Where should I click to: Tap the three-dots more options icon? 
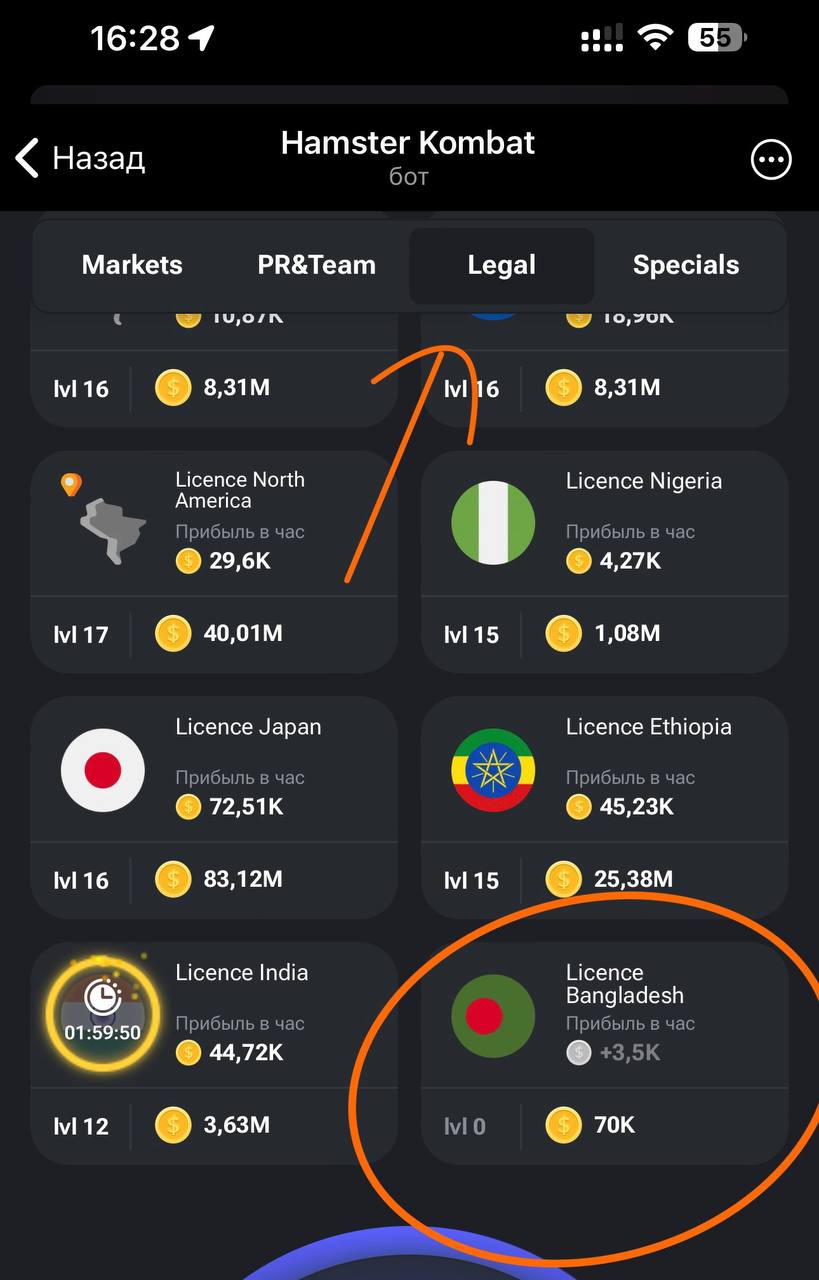(771, 159)
